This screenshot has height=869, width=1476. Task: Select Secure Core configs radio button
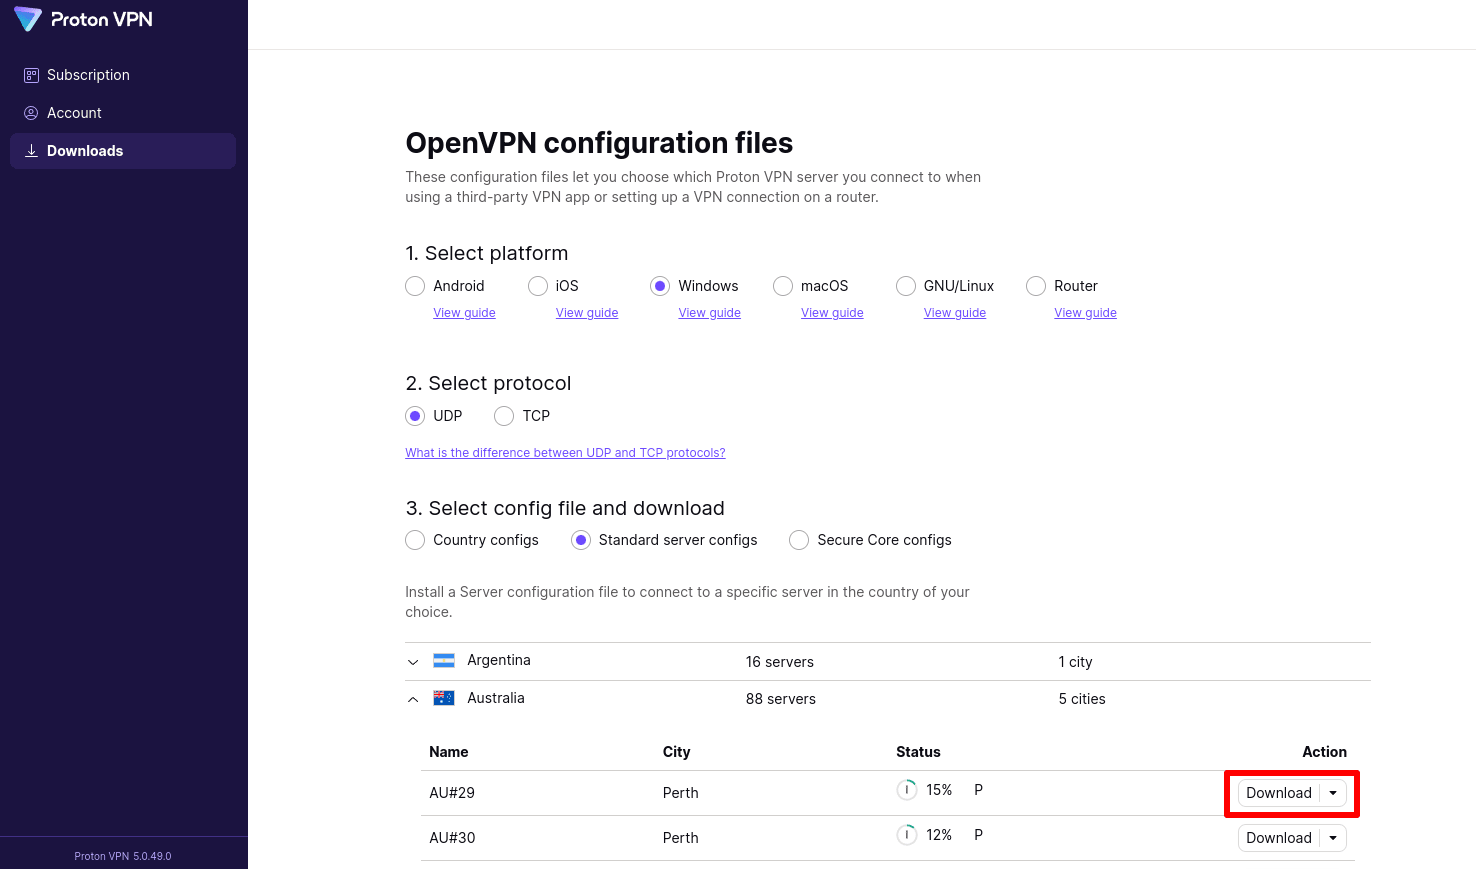[799, 540]
